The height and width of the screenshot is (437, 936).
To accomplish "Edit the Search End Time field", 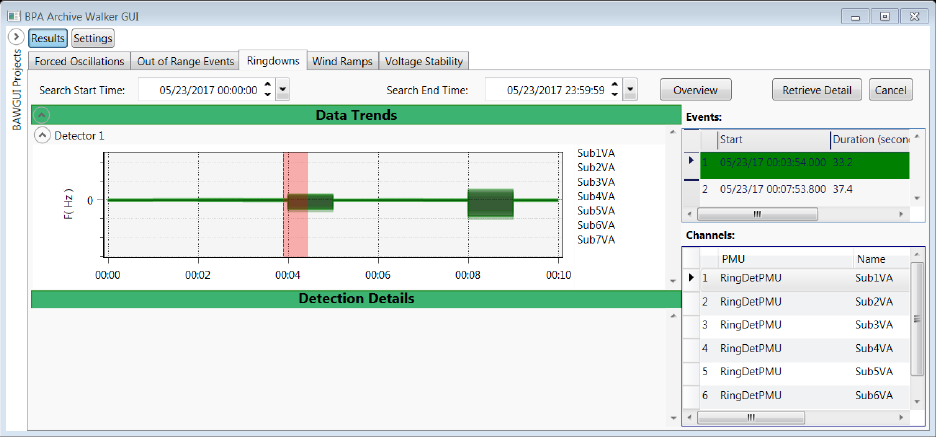I will (x=552, y=90).
